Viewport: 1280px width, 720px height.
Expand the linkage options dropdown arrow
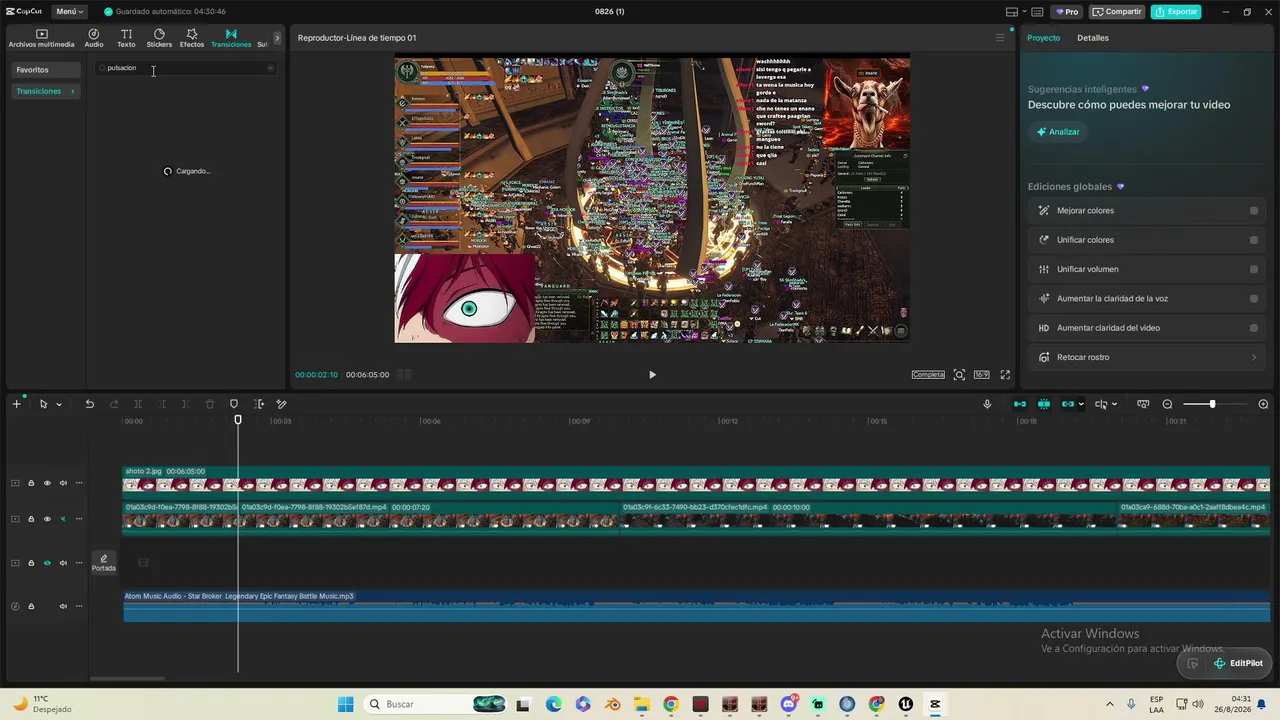[1081, 404]
